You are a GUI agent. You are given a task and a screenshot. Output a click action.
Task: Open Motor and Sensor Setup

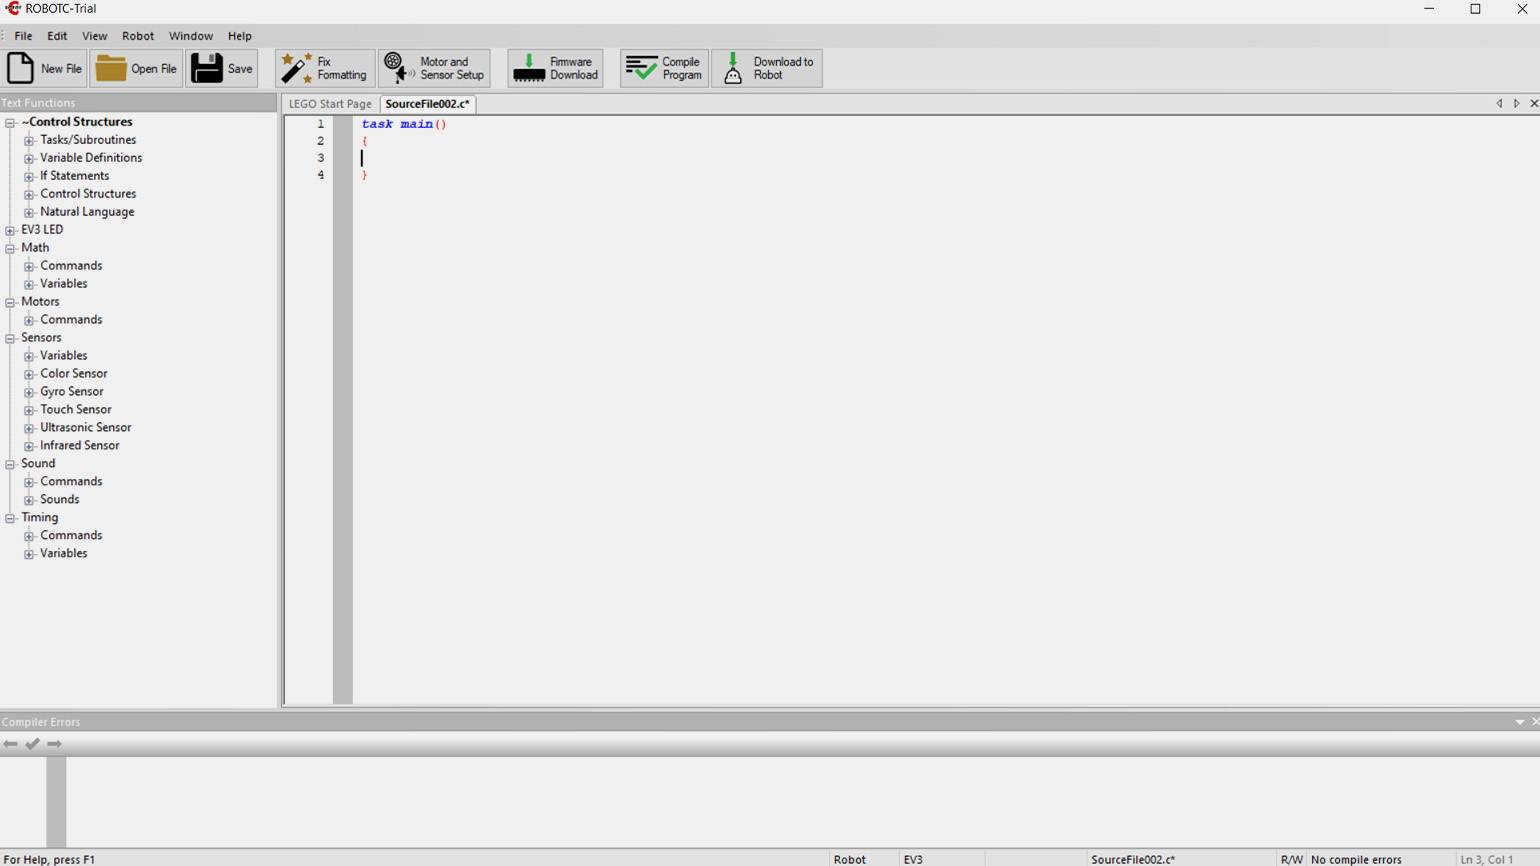pos(397,68)
